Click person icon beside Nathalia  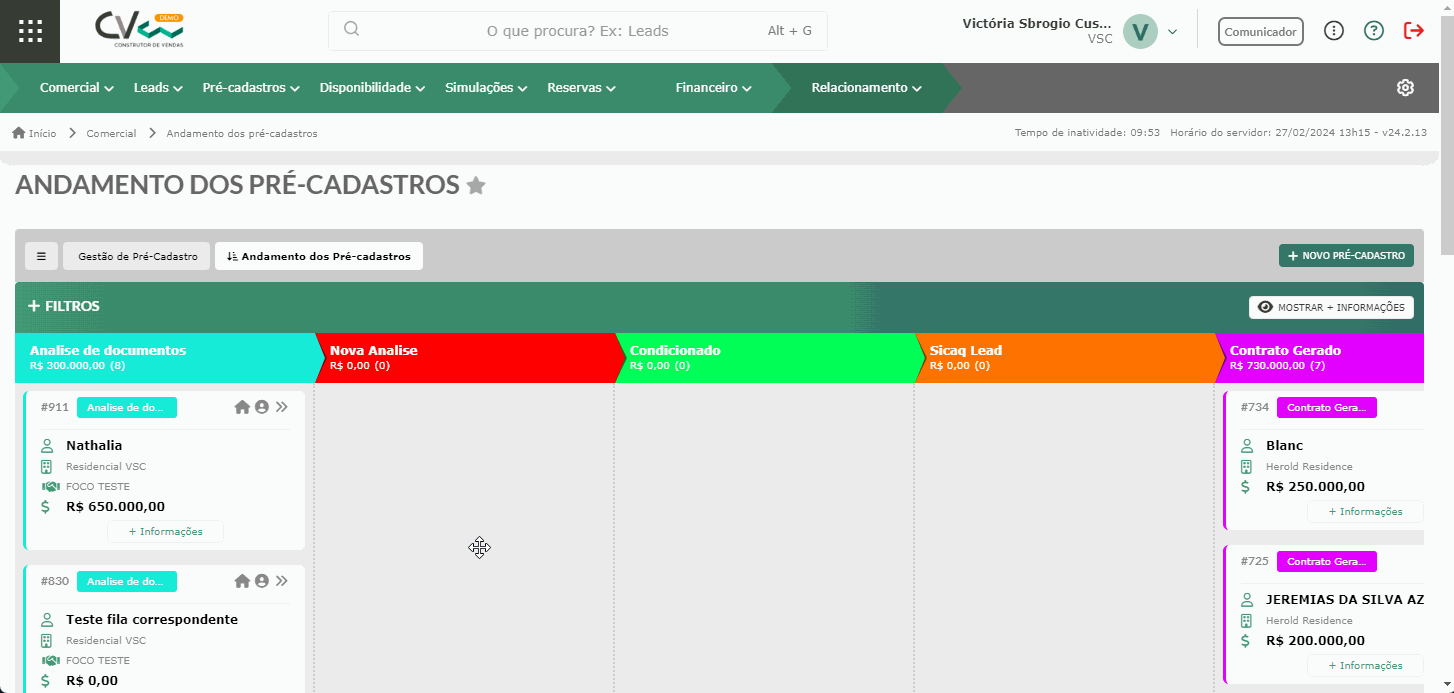(x=47, y=446)
